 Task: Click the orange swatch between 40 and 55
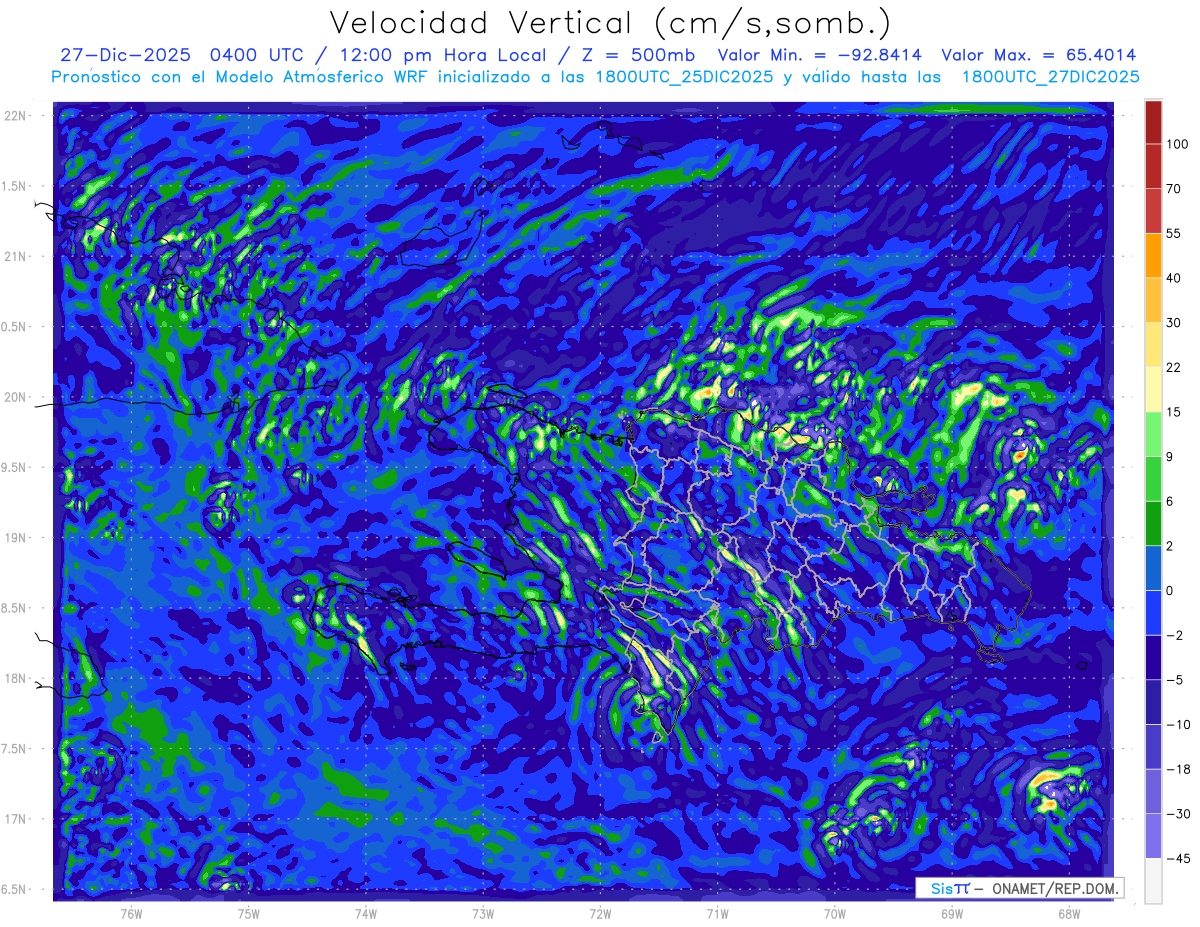(1153, 255)
